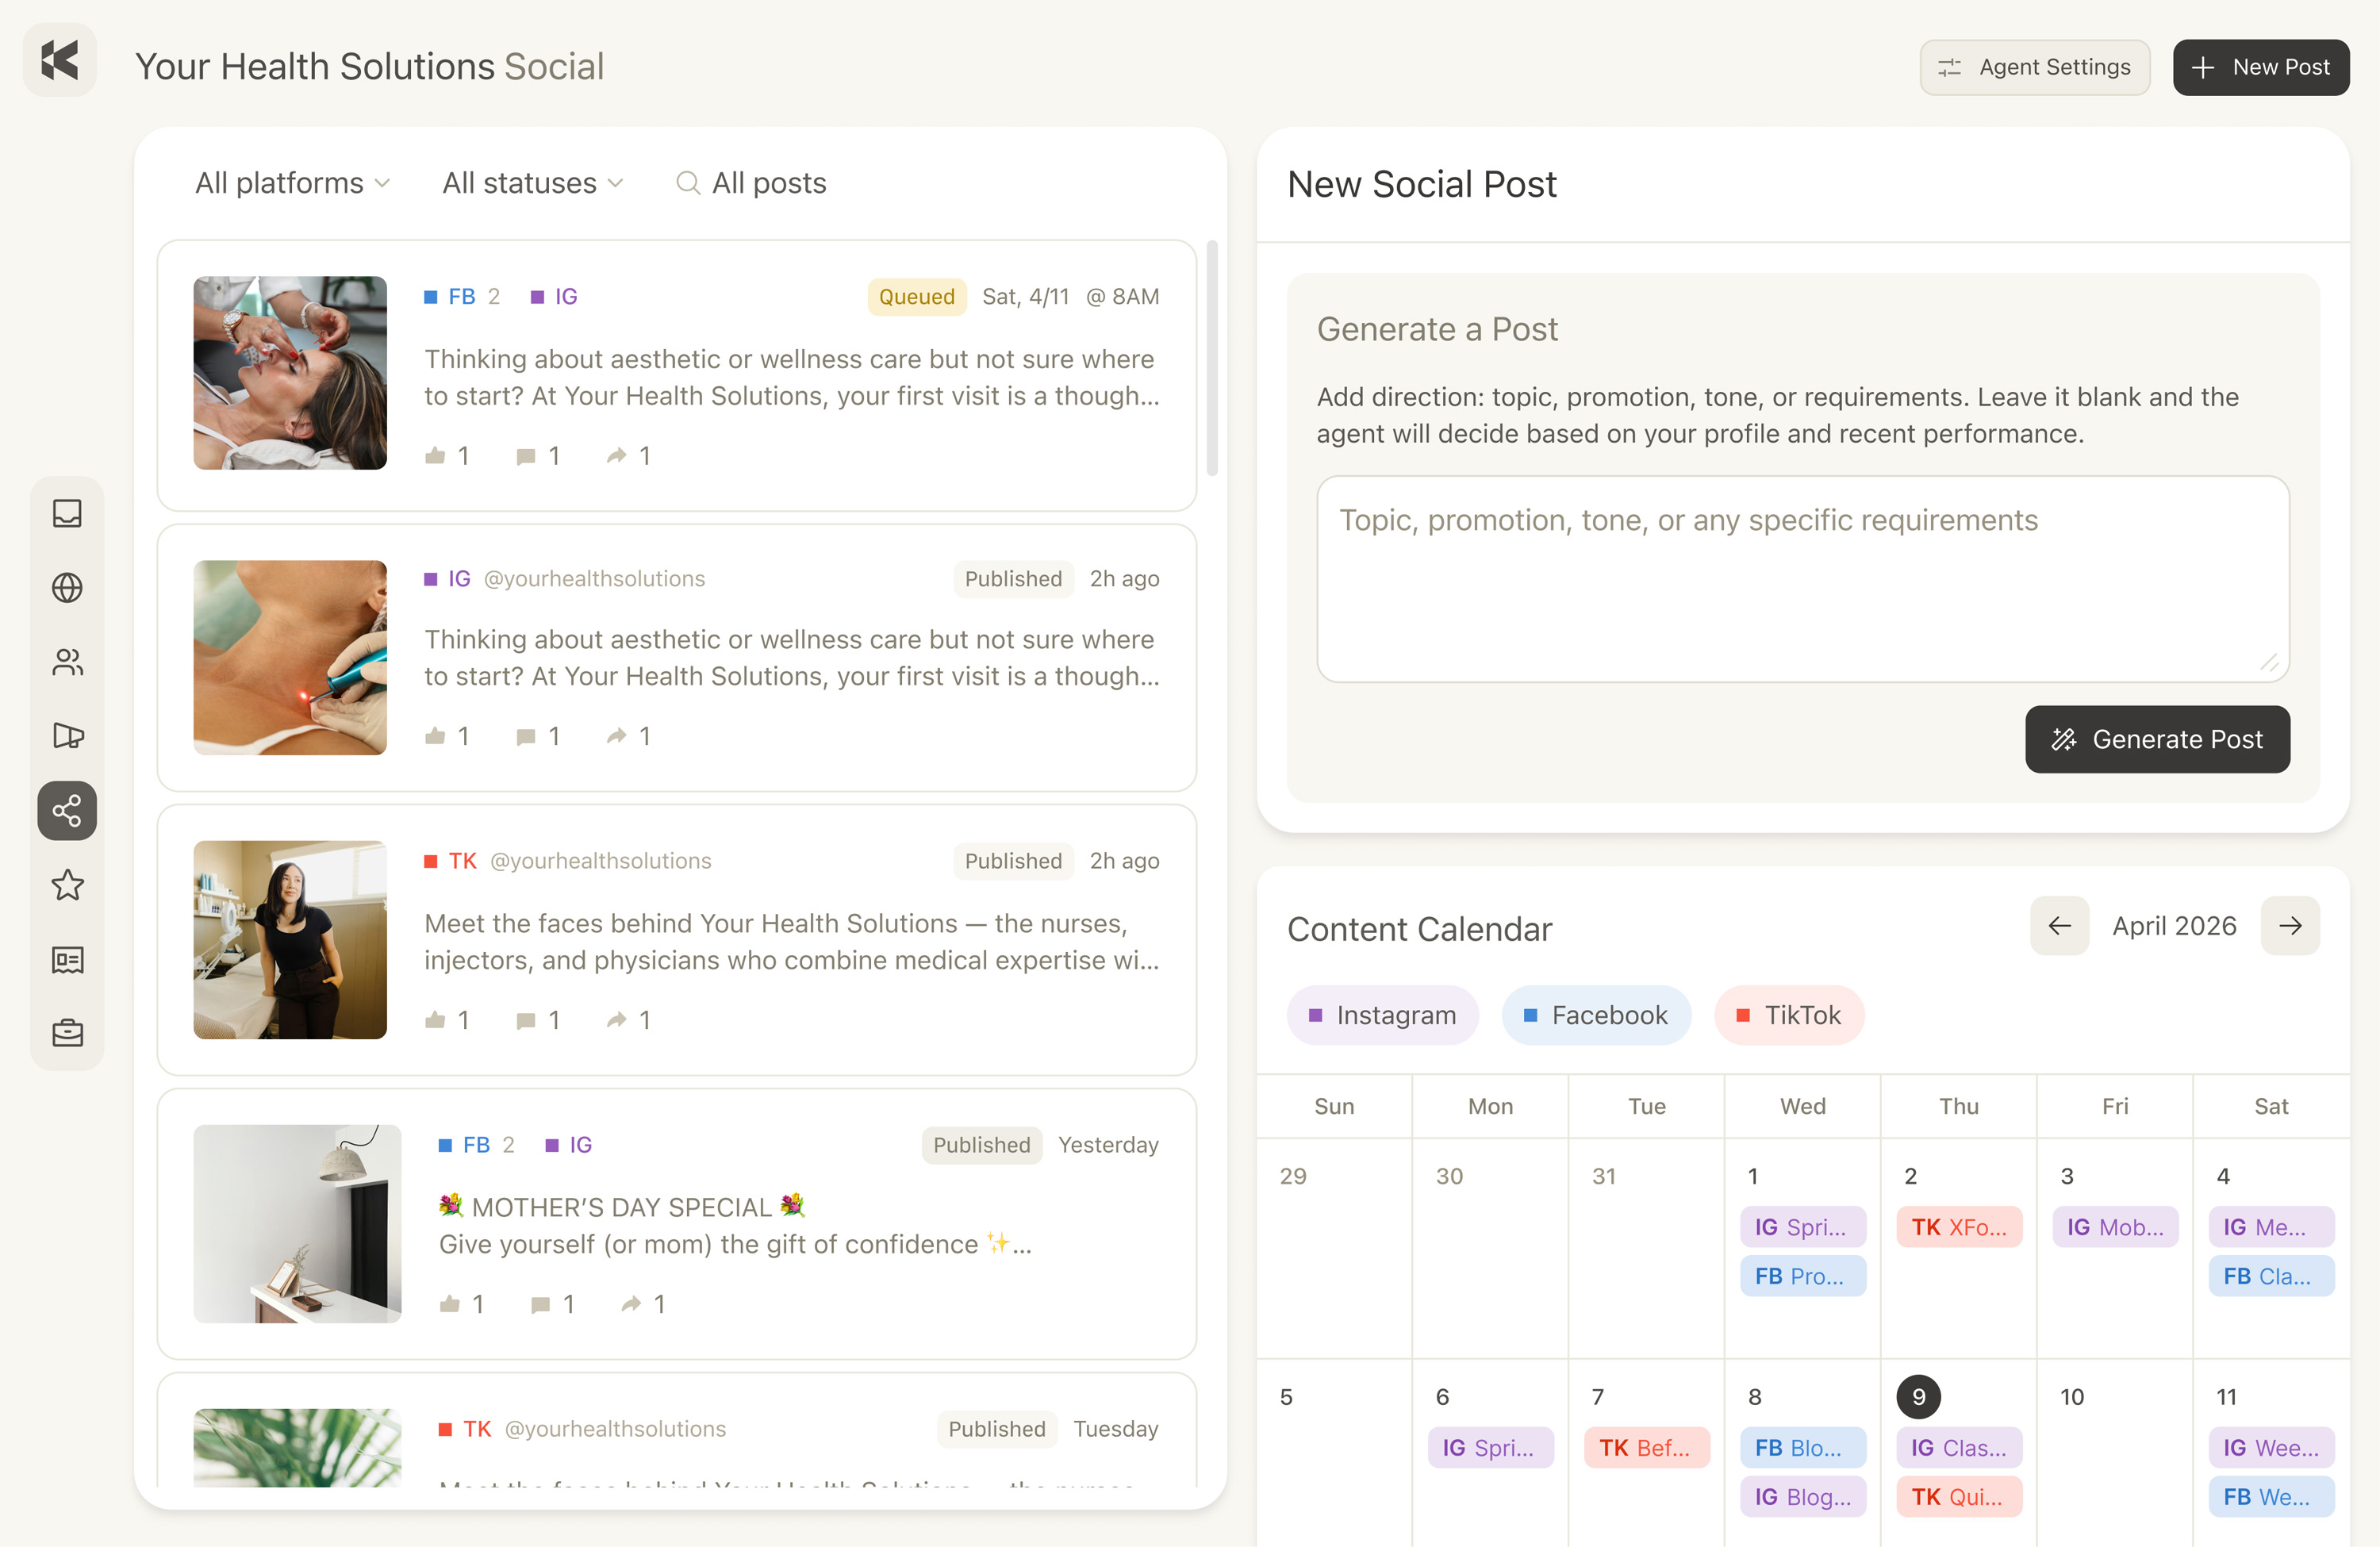Go to next month in Content Calendar
The height and width of the screenshot is (1547, 2380).
[2290, 926]
